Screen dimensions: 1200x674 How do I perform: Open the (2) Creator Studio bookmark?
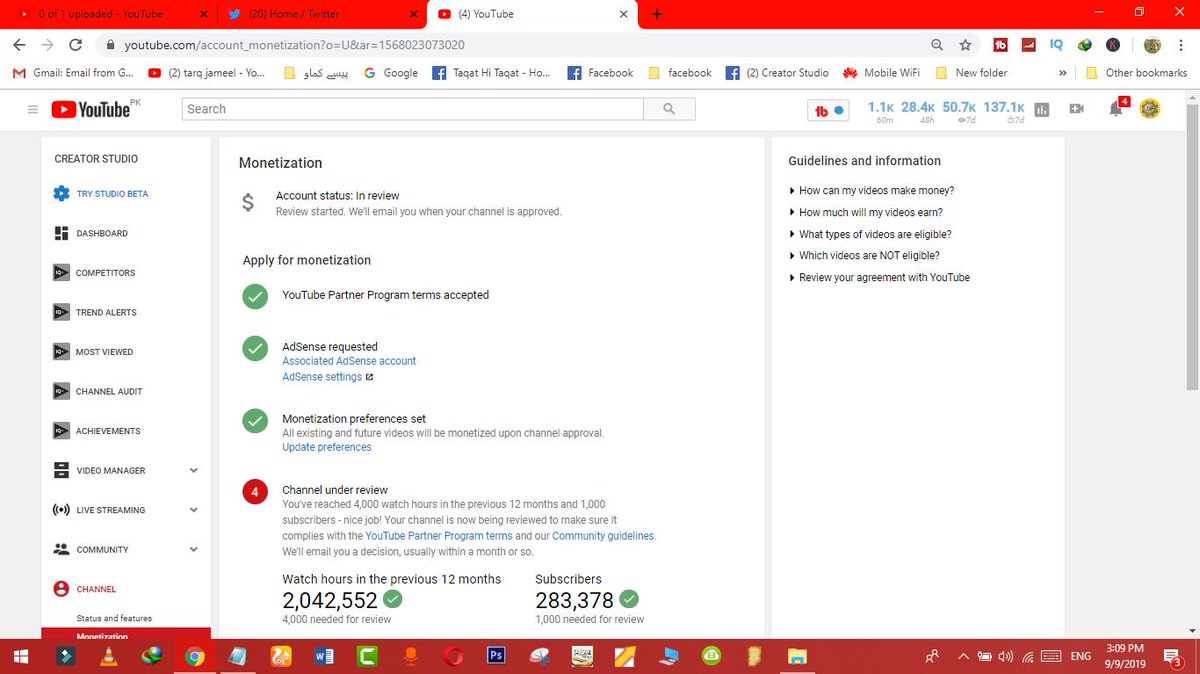pos(778,73)
